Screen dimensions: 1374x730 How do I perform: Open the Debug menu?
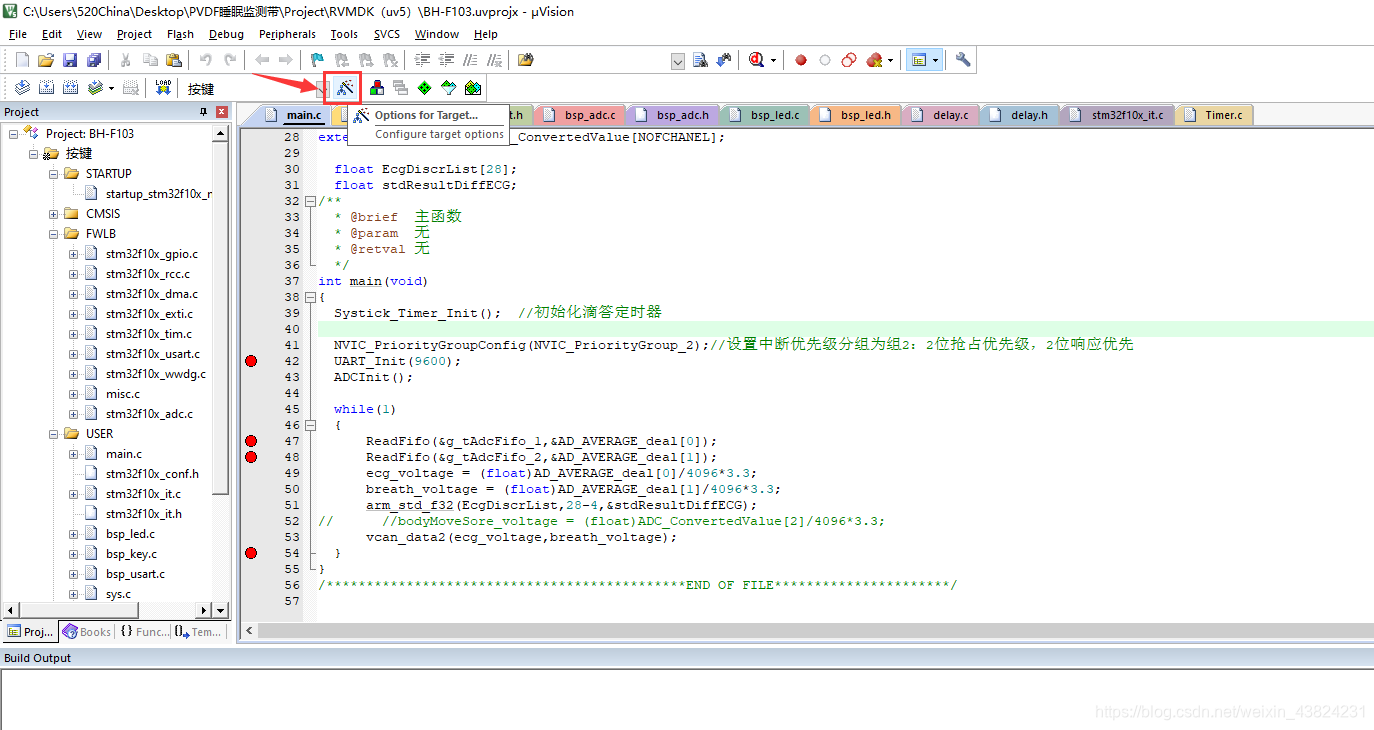point(226,34)
